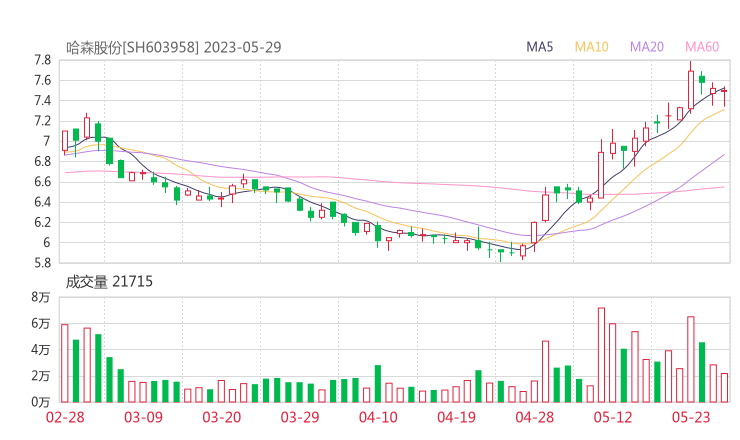The image size is (740, 440).
Task: Click the MA20 legend label
Action: click(647, 47)
